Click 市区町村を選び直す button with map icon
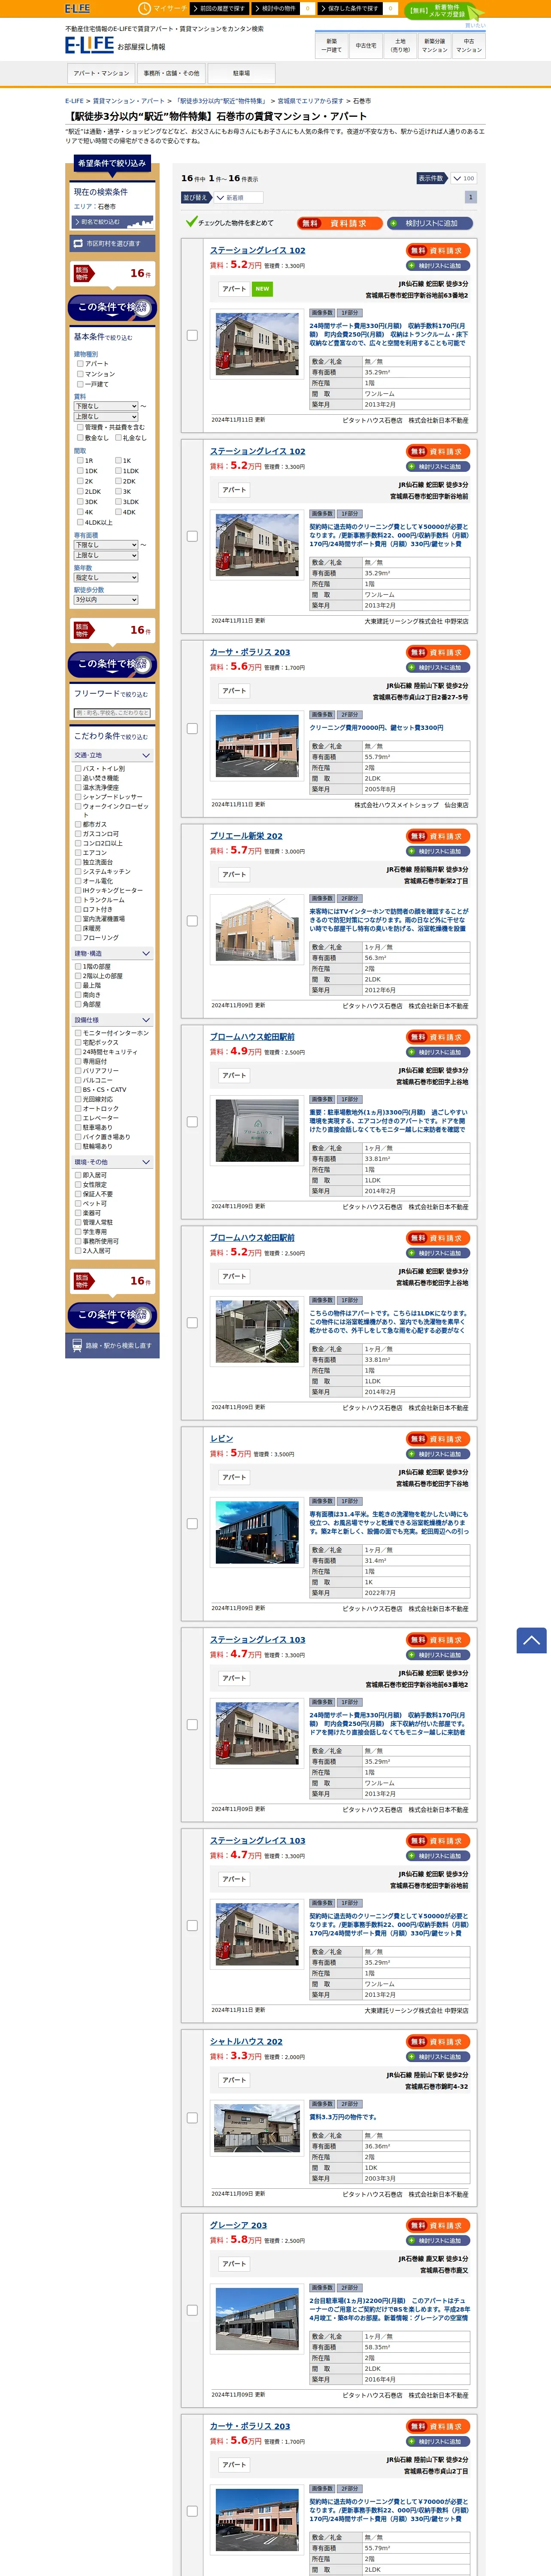This screenshot has width=551, height=2576. coord(111,243)
